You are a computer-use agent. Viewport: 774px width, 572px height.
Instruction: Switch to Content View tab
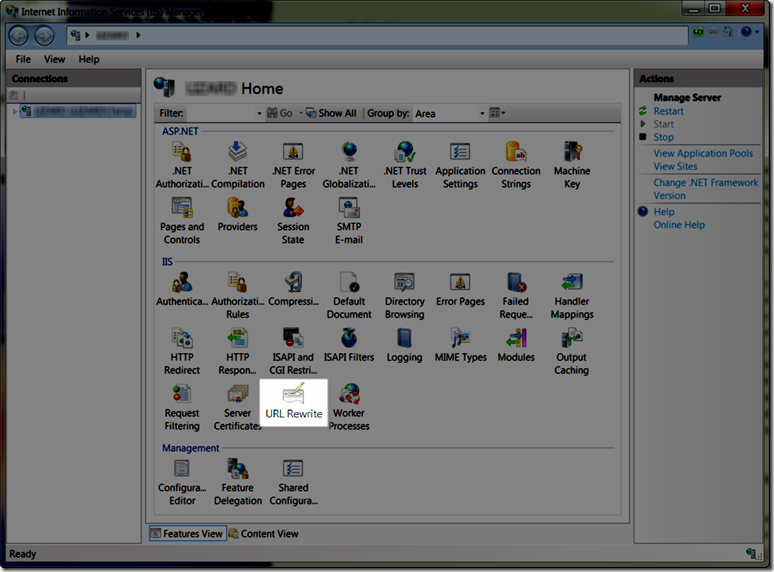tap(264, 534)
